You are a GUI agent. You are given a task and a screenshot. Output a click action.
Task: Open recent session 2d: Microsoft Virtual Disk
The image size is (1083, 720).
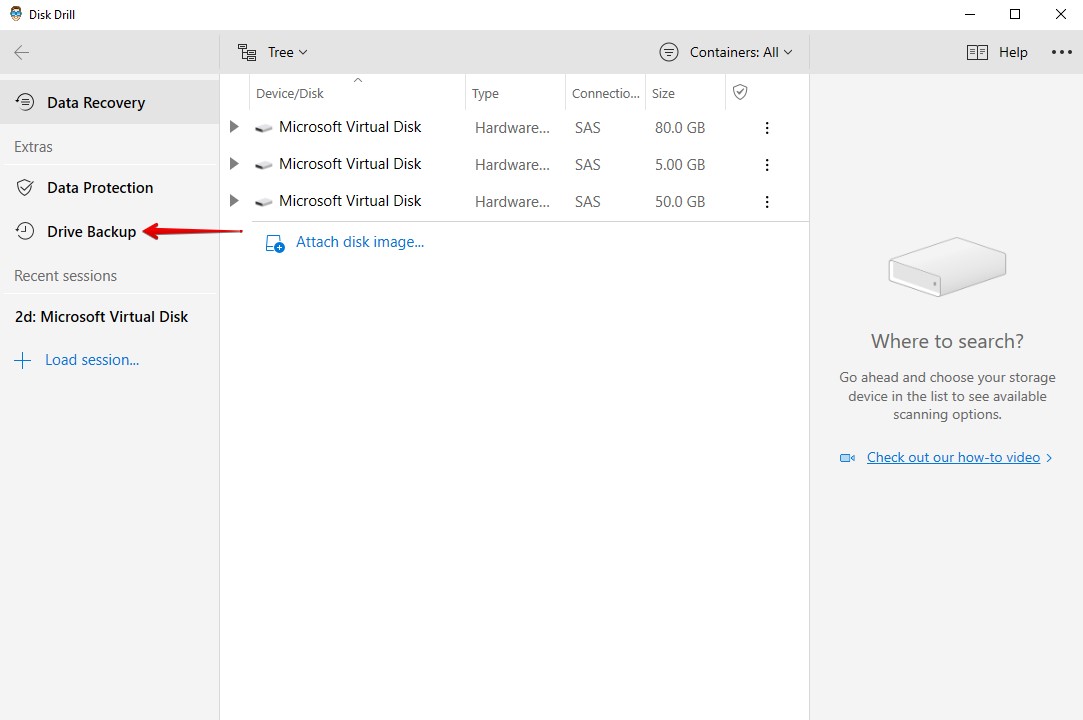coord(102,316)
